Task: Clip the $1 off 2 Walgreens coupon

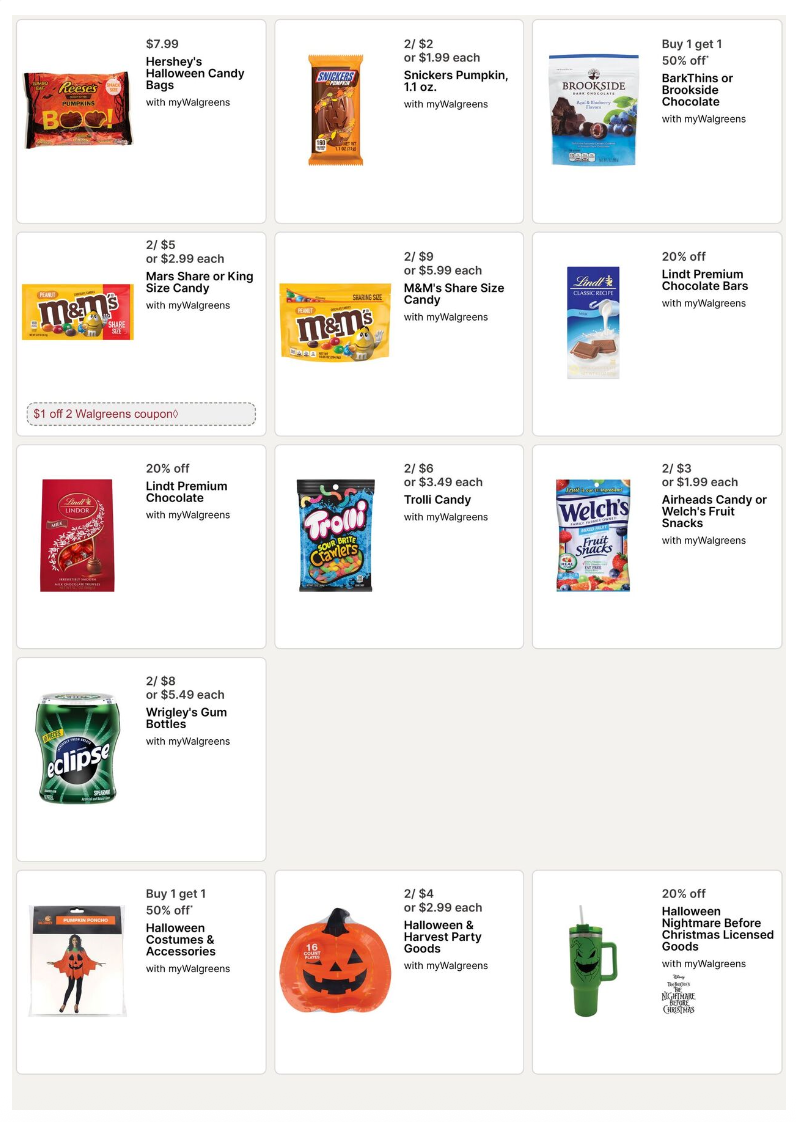Action: [141, 414]
